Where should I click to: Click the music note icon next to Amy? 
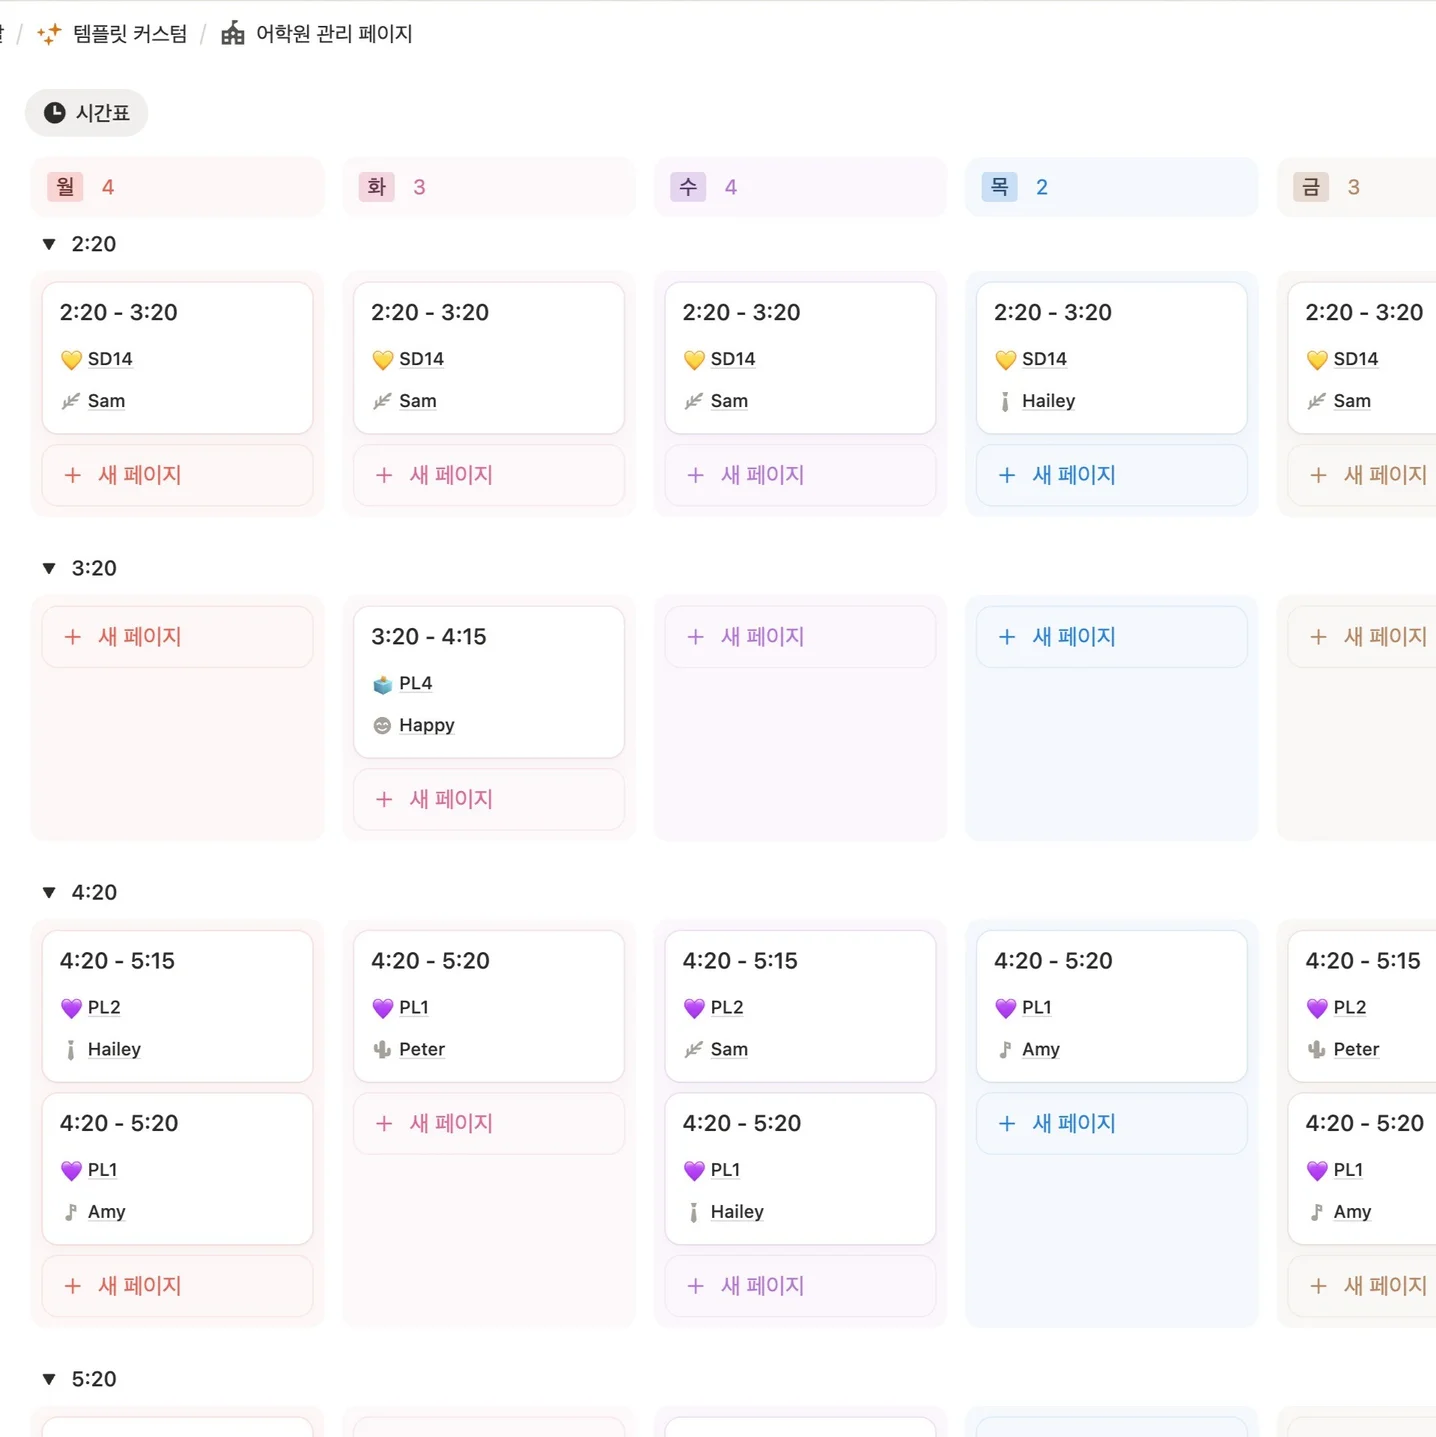click(69, 1211)
